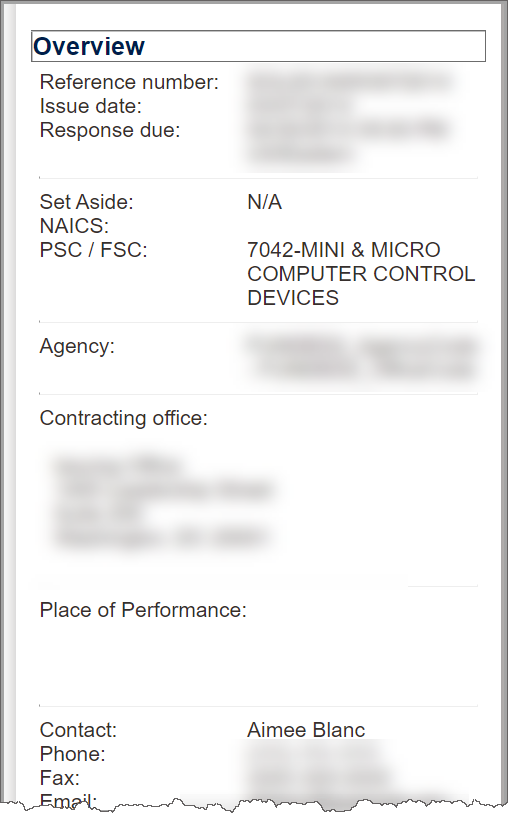Click the Response due label
This screenshot has height=814, width=508.
[x=110, y=130]
